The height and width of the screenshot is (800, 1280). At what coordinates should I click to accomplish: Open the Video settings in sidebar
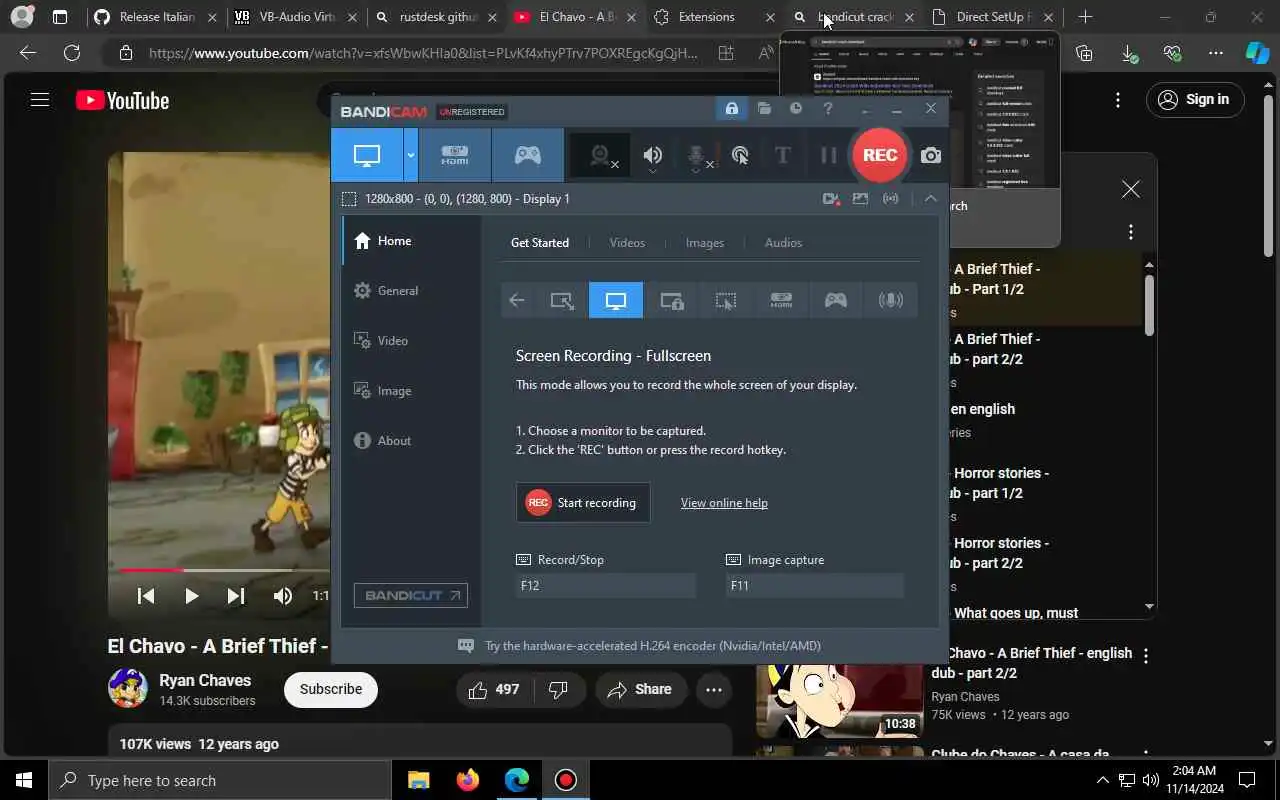(x=411, y=341)
